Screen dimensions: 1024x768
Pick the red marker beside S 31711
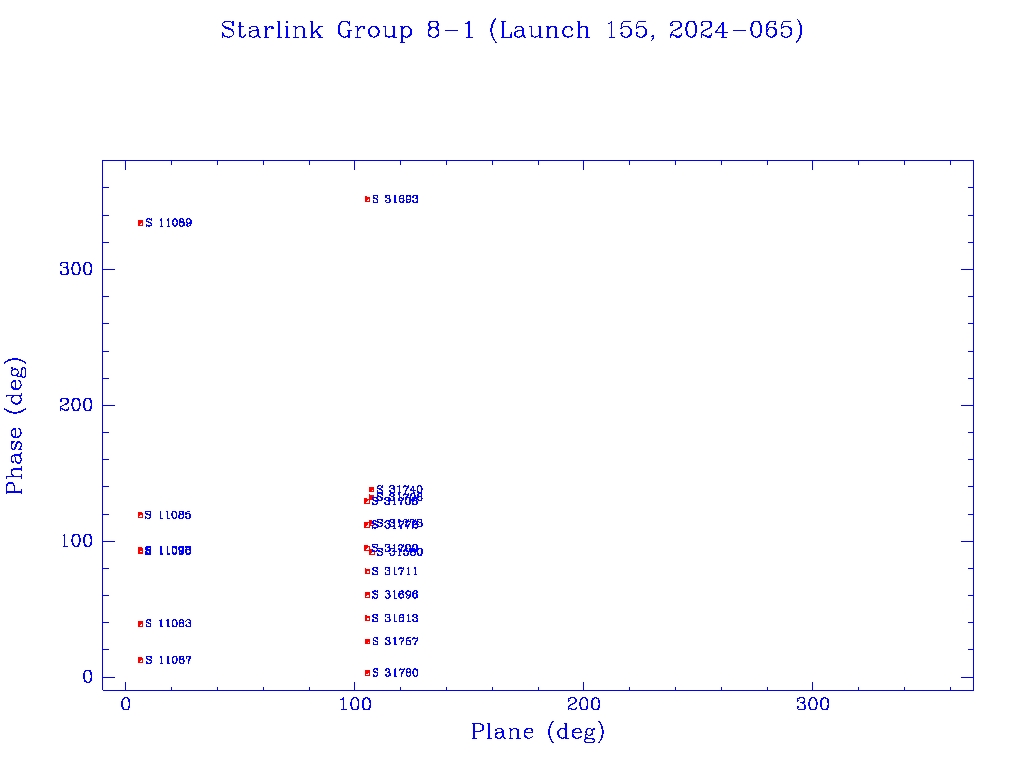click(367, 571)
